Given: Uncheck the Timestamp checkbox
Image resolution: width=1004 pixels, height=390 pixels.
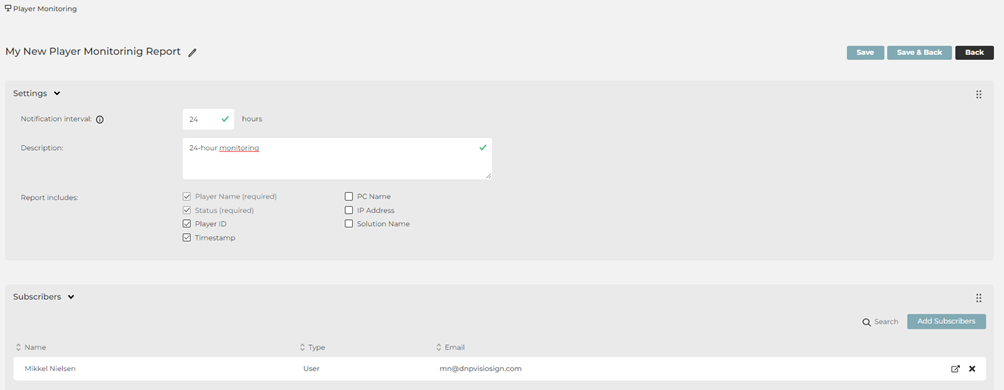Looking at the screenshot, I should coord(187,238).
